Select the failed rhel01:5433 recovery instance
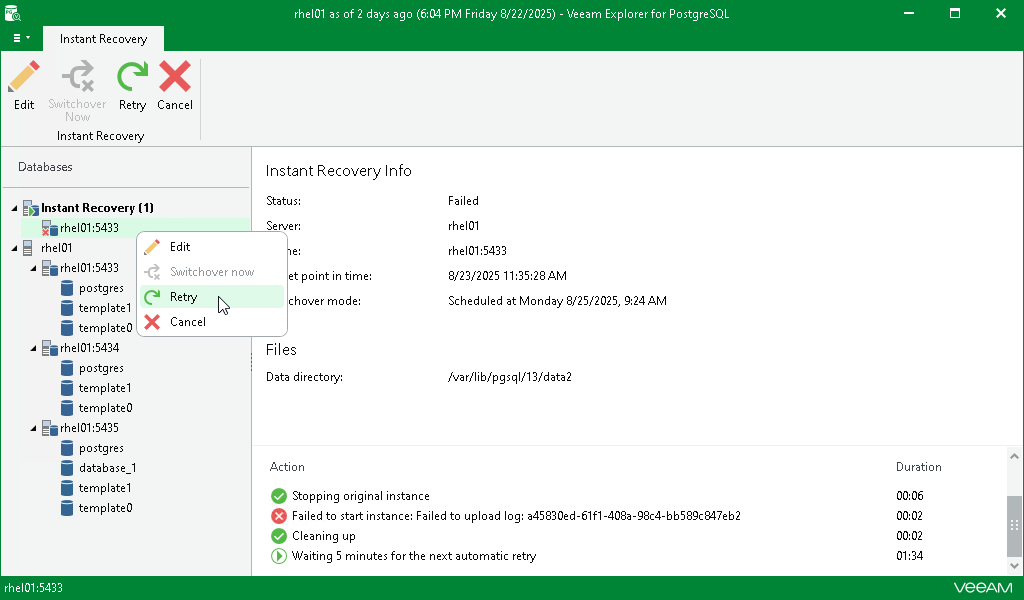Screen dimensions: 1024x600 coord(88,228)
